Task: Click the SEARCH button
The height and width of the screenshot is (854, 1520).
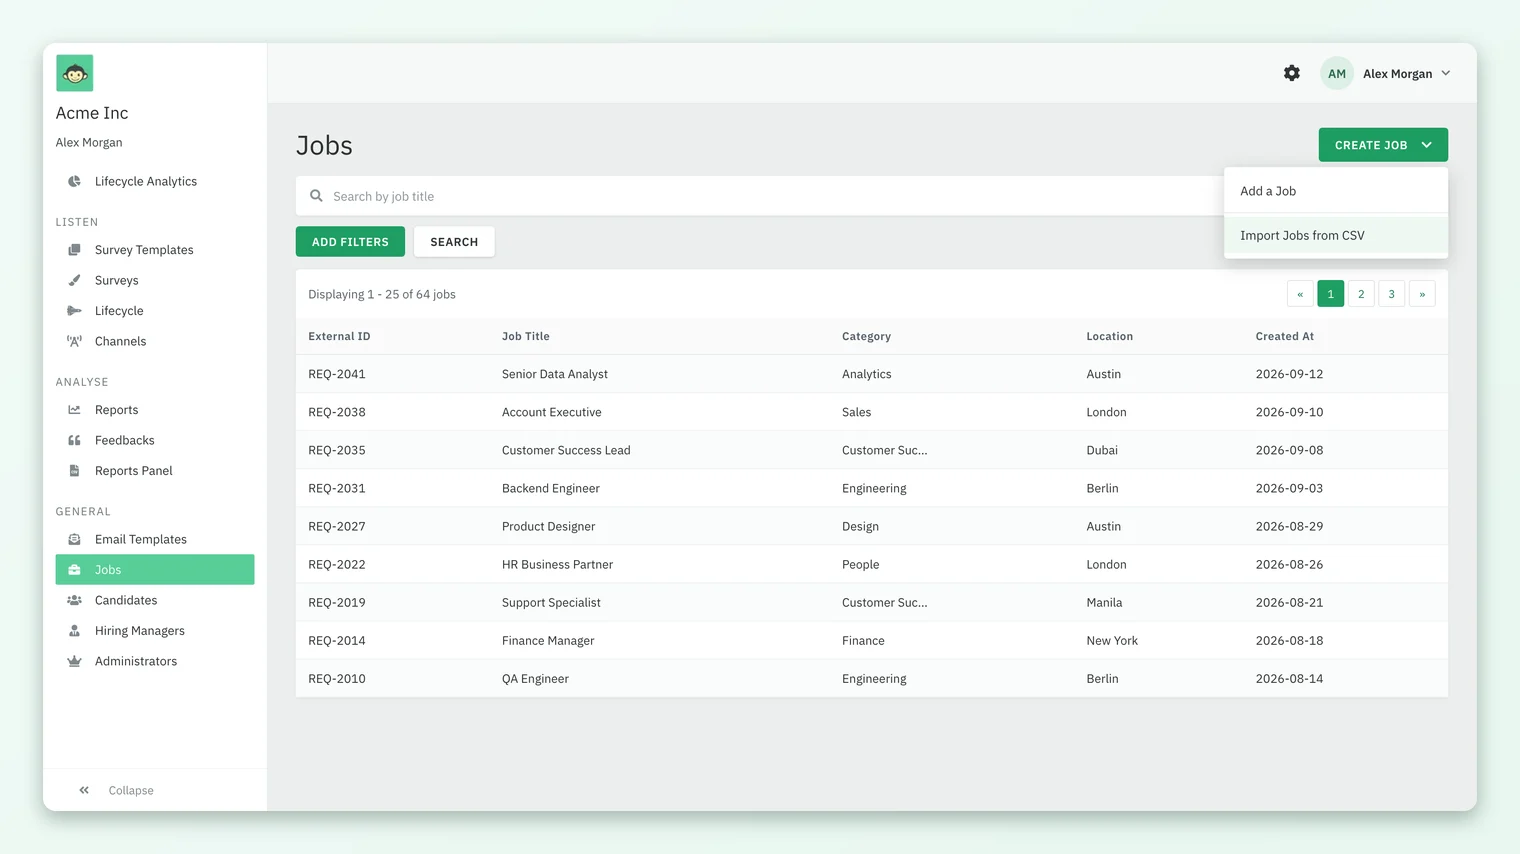Action: point(454,241)
